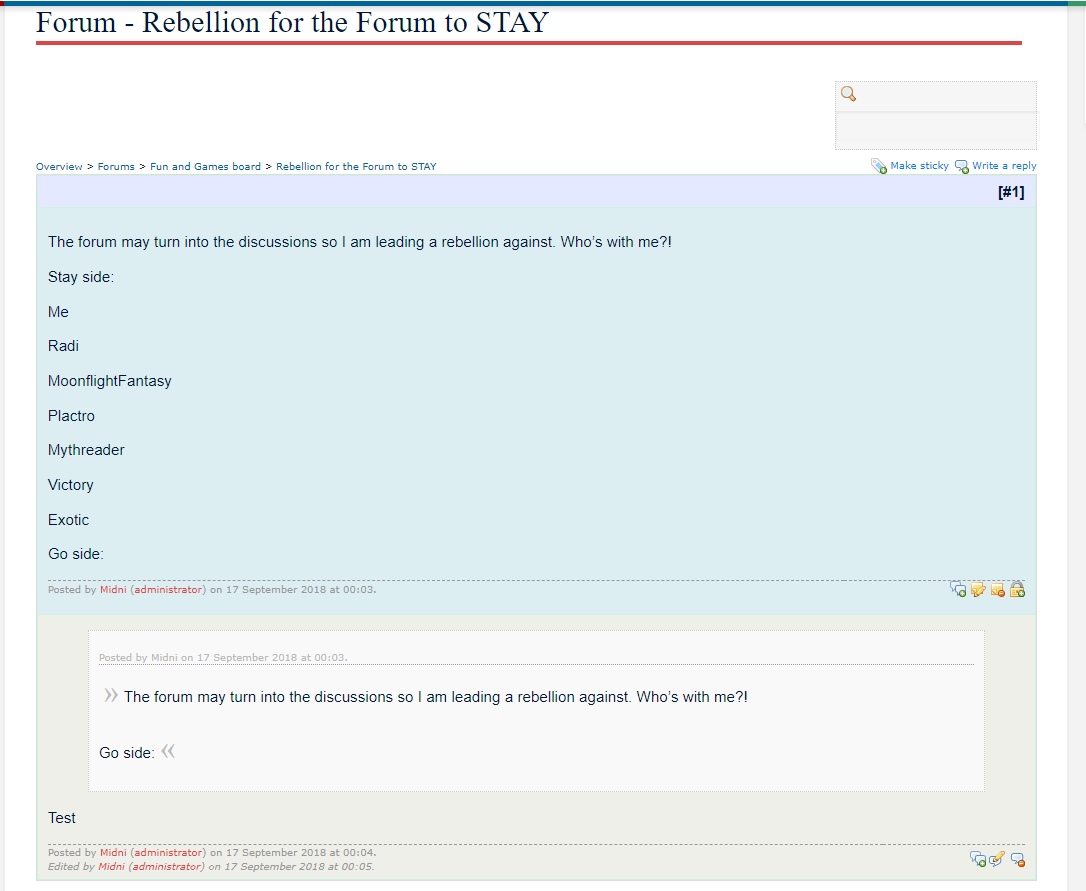Open the Make sticky text link
This screenshot has width=1086, height=891.
(x=919, y=166)
